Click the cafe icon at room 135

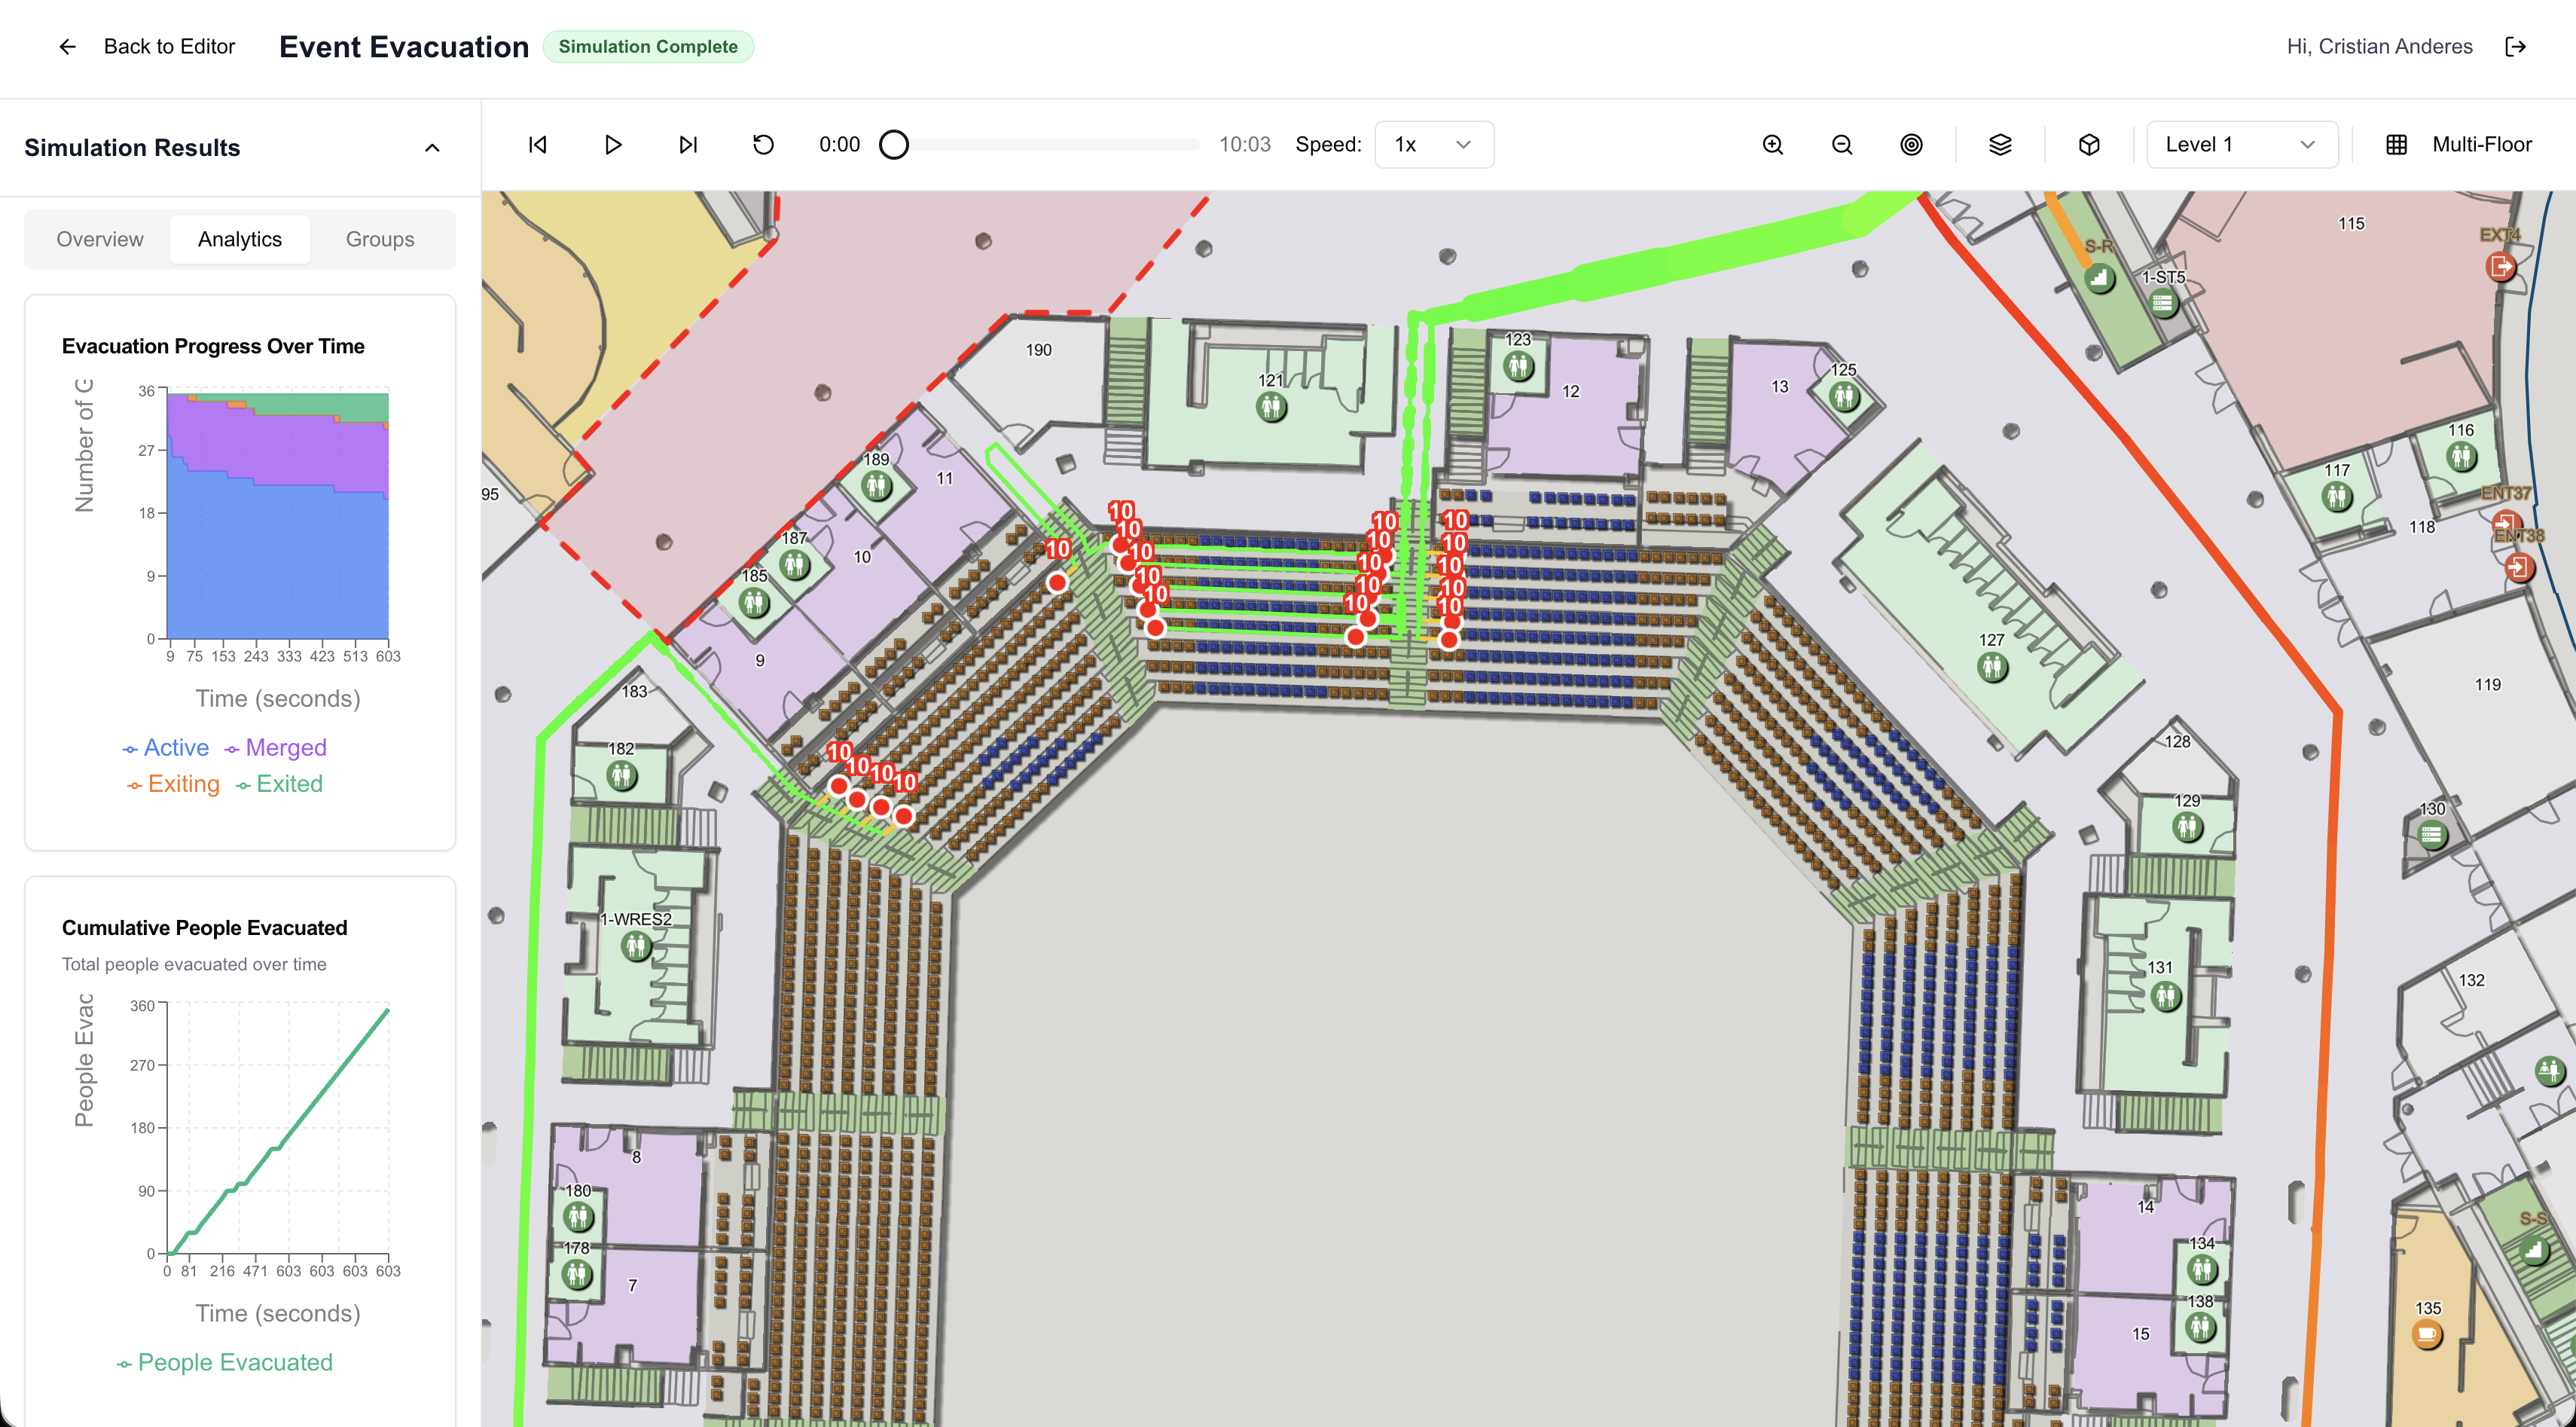click(2427, 1334)
